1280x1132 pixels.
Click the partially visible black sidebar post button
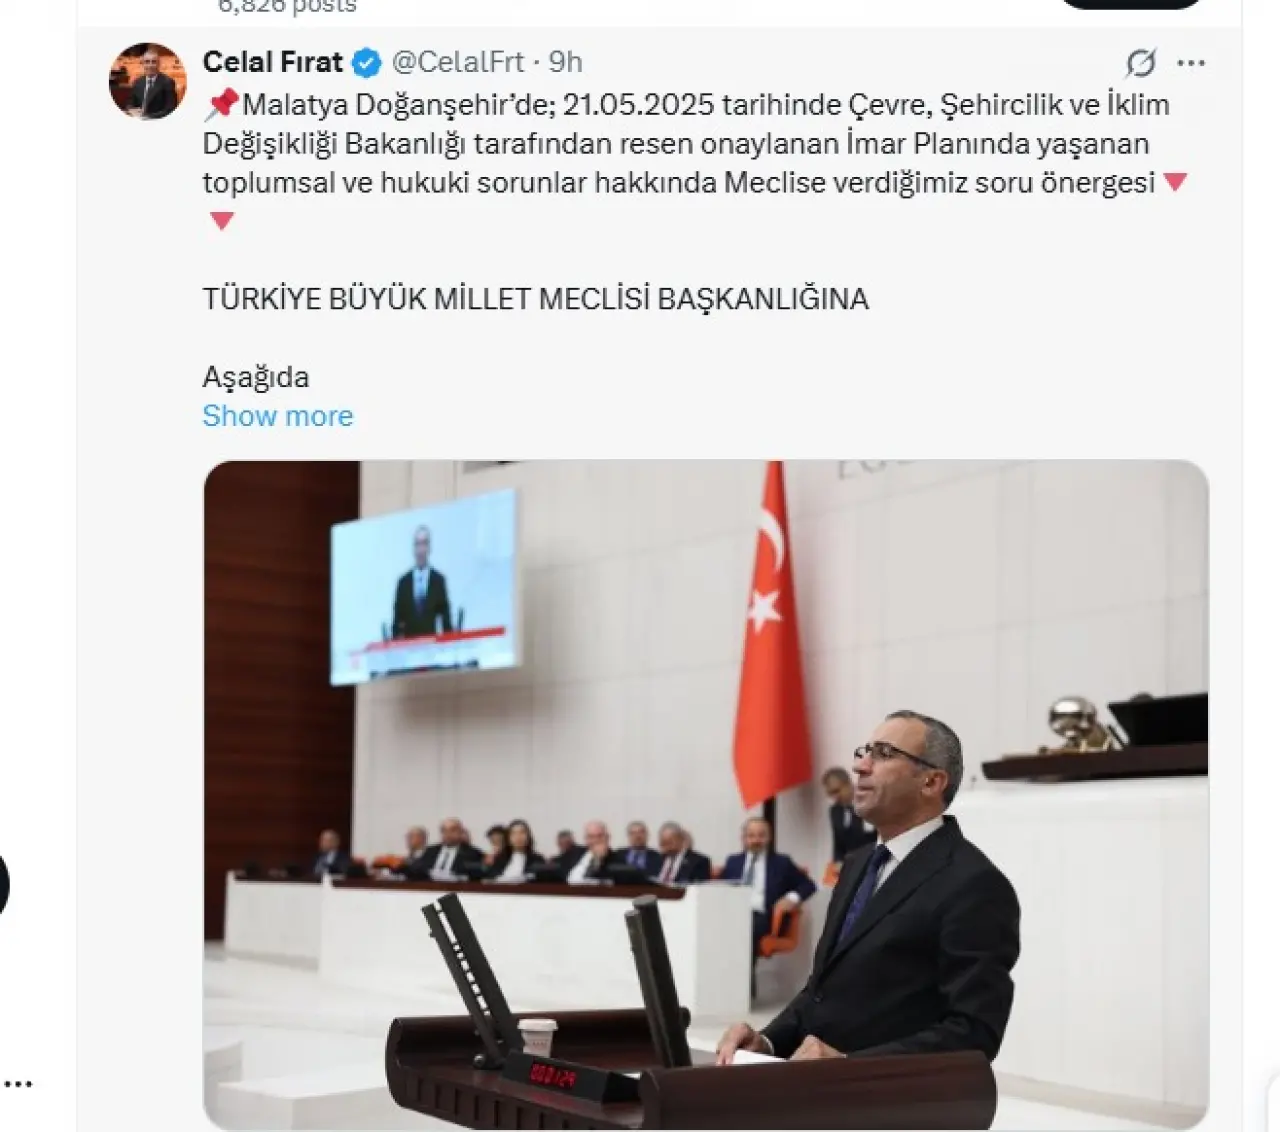point(4,884)
